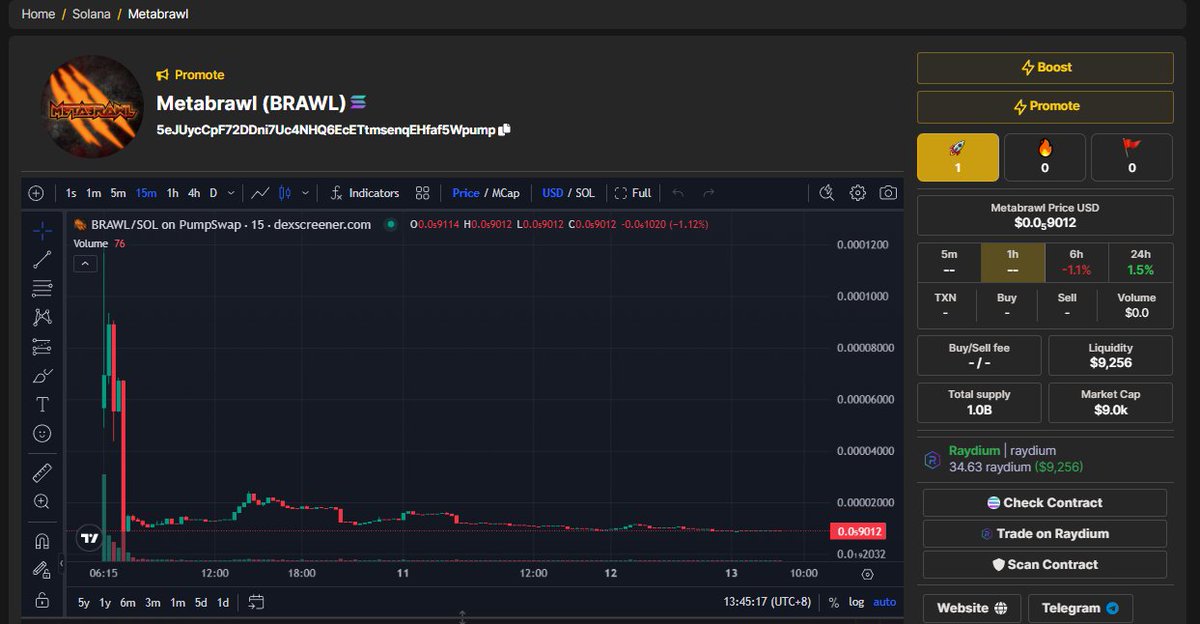This screenshot has height=624, width=1200.
Task: Click the fire vote button
Action: [1045, 157]
